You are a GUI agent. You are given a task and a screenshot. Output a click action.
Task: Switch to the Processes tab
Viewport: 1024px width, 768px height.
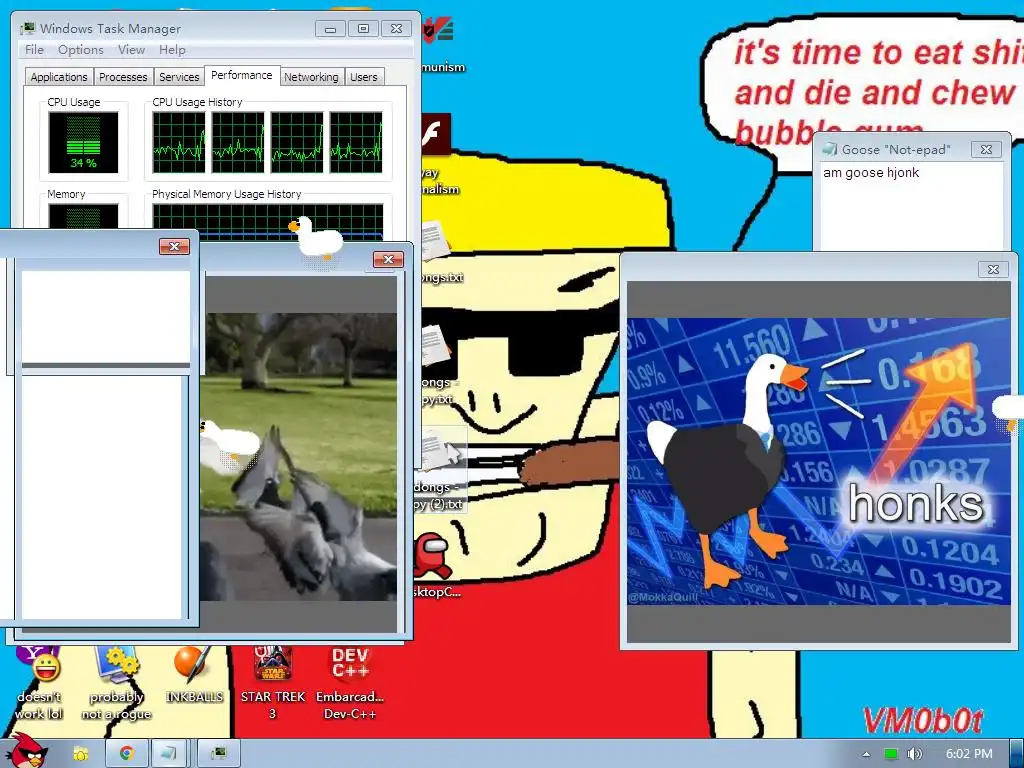coord(123,77)
